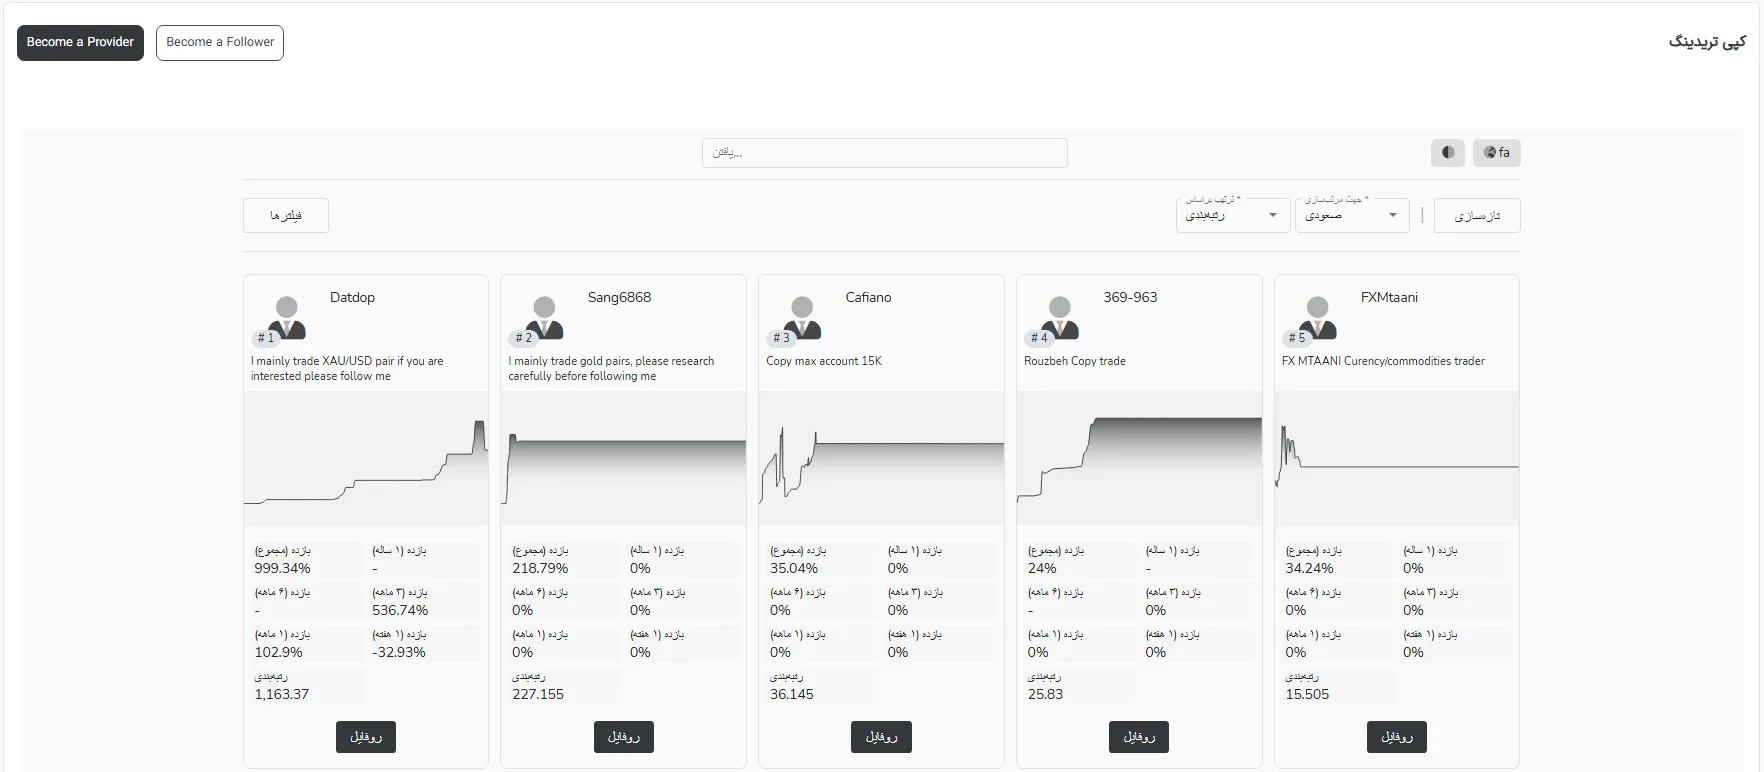The width and height of the screenshot is (1764, 772).
Task: Open Datdop's profile button
Action: [x=366, y=737]
